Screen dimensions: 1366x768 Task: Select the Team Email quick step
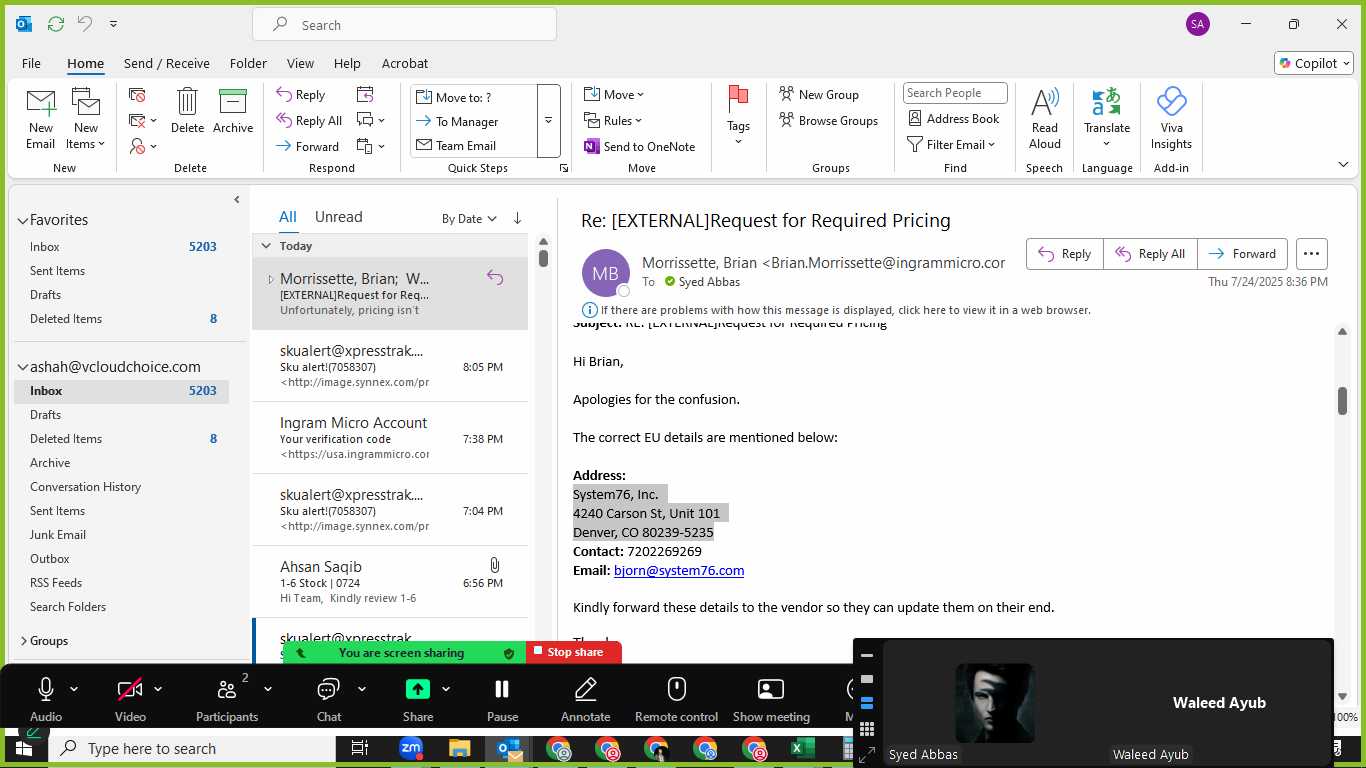[x=466, y=145]
